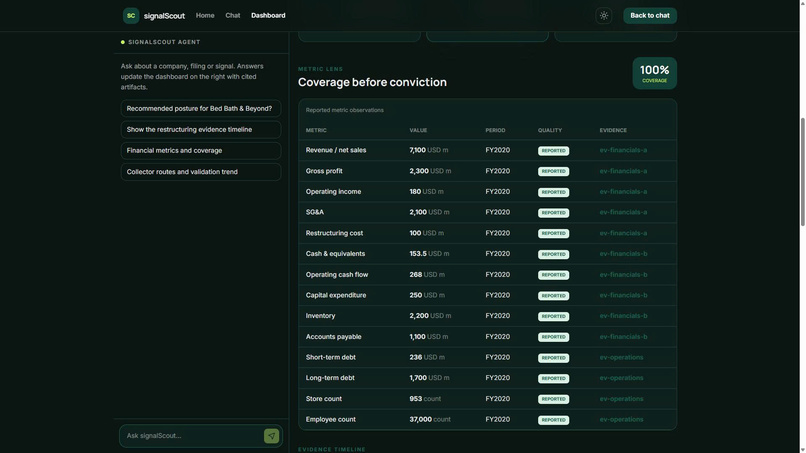The image size is (806, 453).
Task: Click the QUALITY column header
Action: click(549, 131)
